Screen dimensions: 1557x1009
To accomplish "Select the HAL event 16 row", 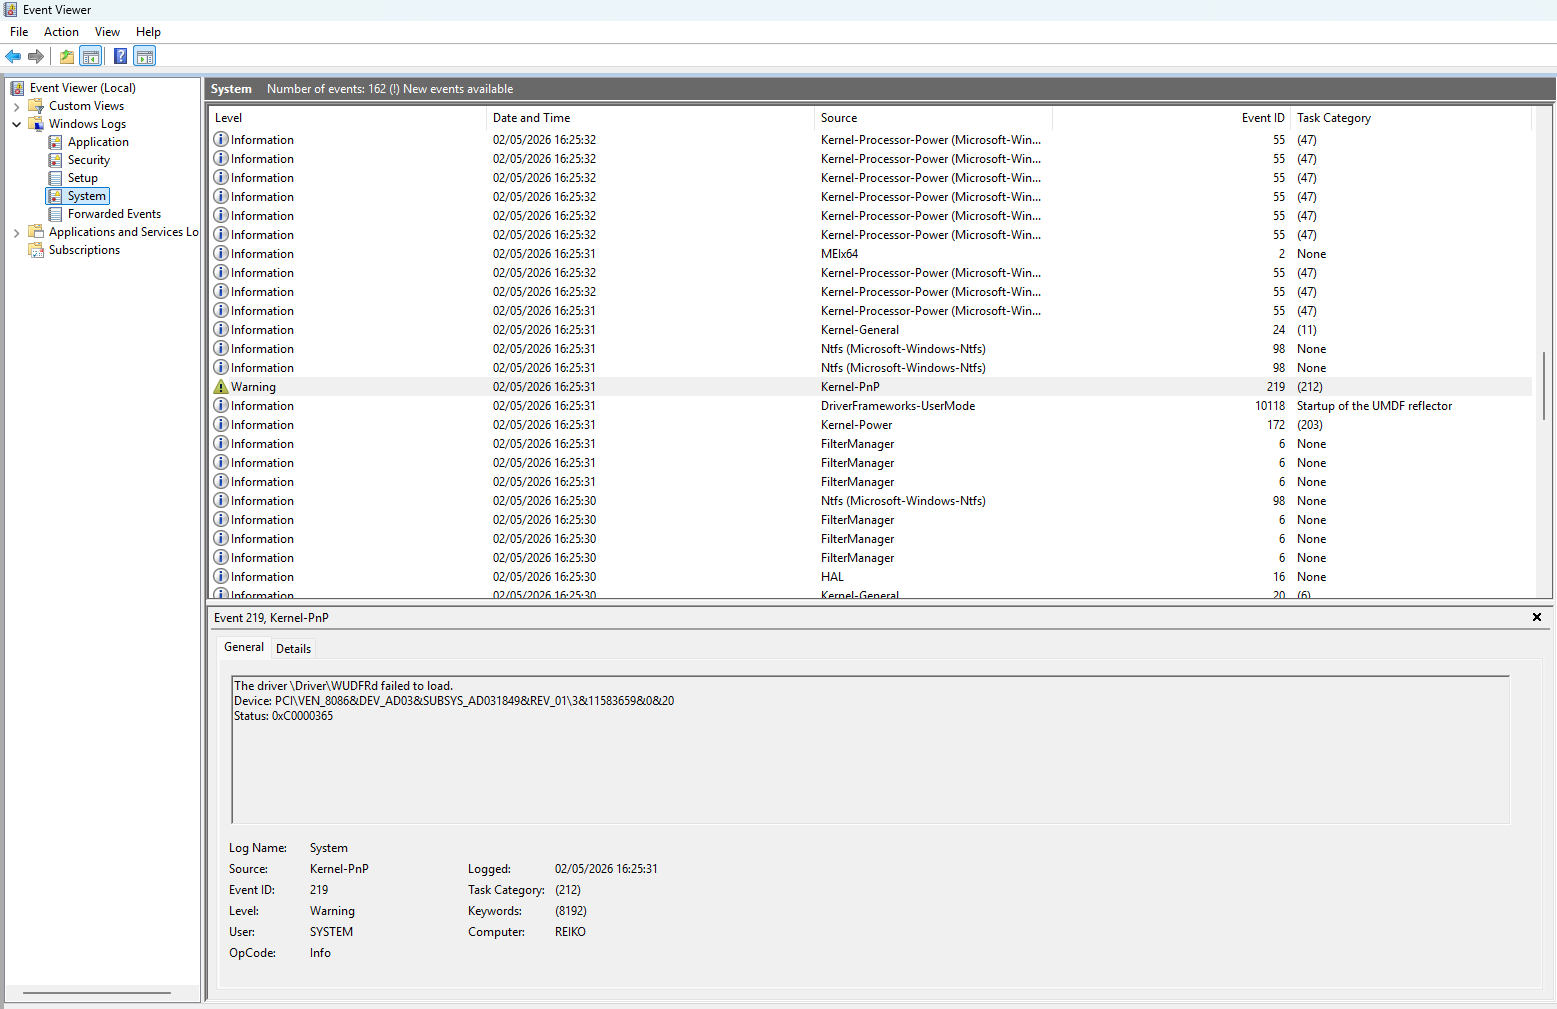I will [x=870, y=577].
